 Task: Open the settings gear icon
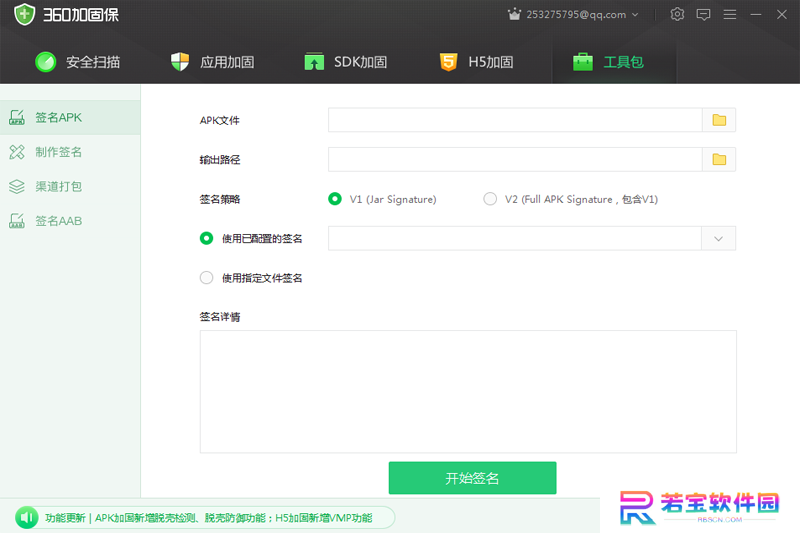pos(677,14)
